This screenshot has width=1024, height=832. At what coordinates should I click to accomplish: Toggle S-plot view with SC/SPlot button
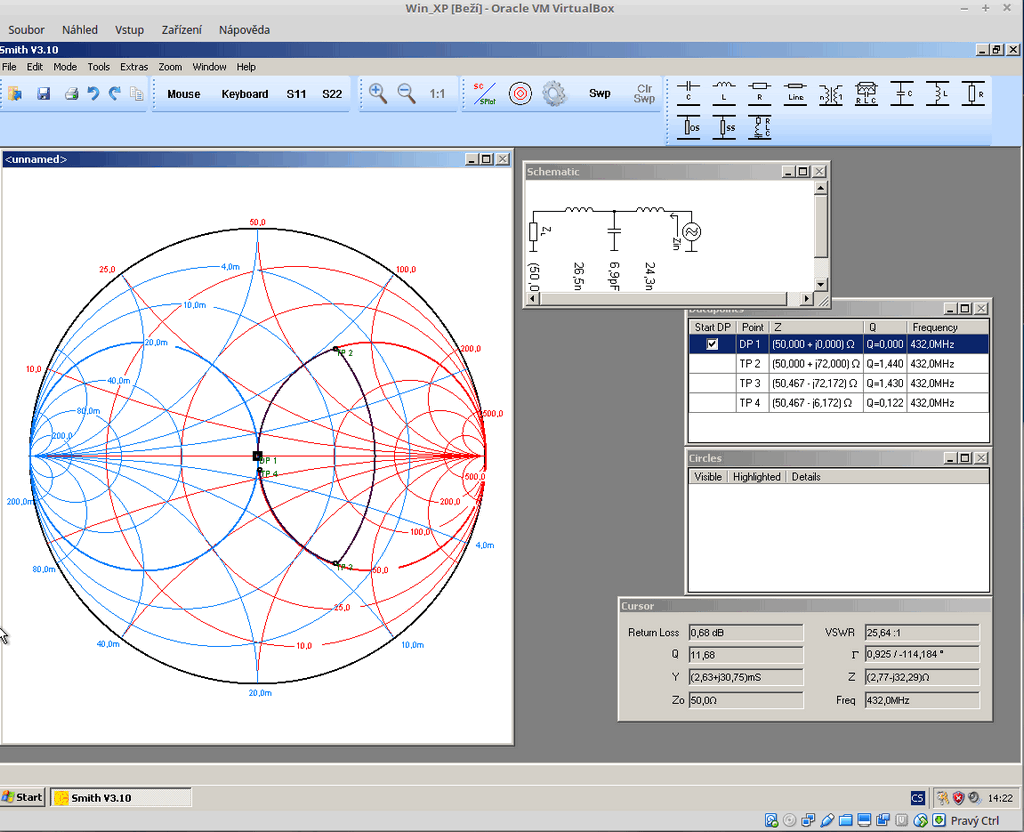coord(485,94)
